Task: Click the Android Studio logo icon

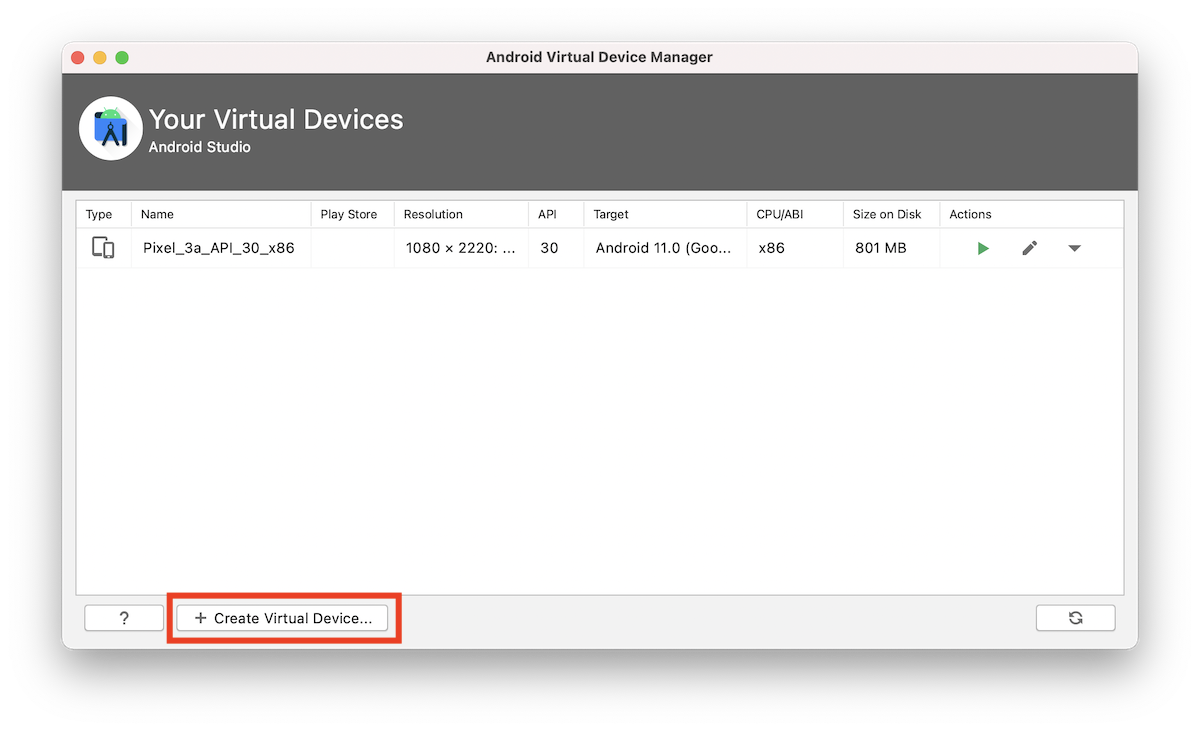Action: [x=111, y=128]
